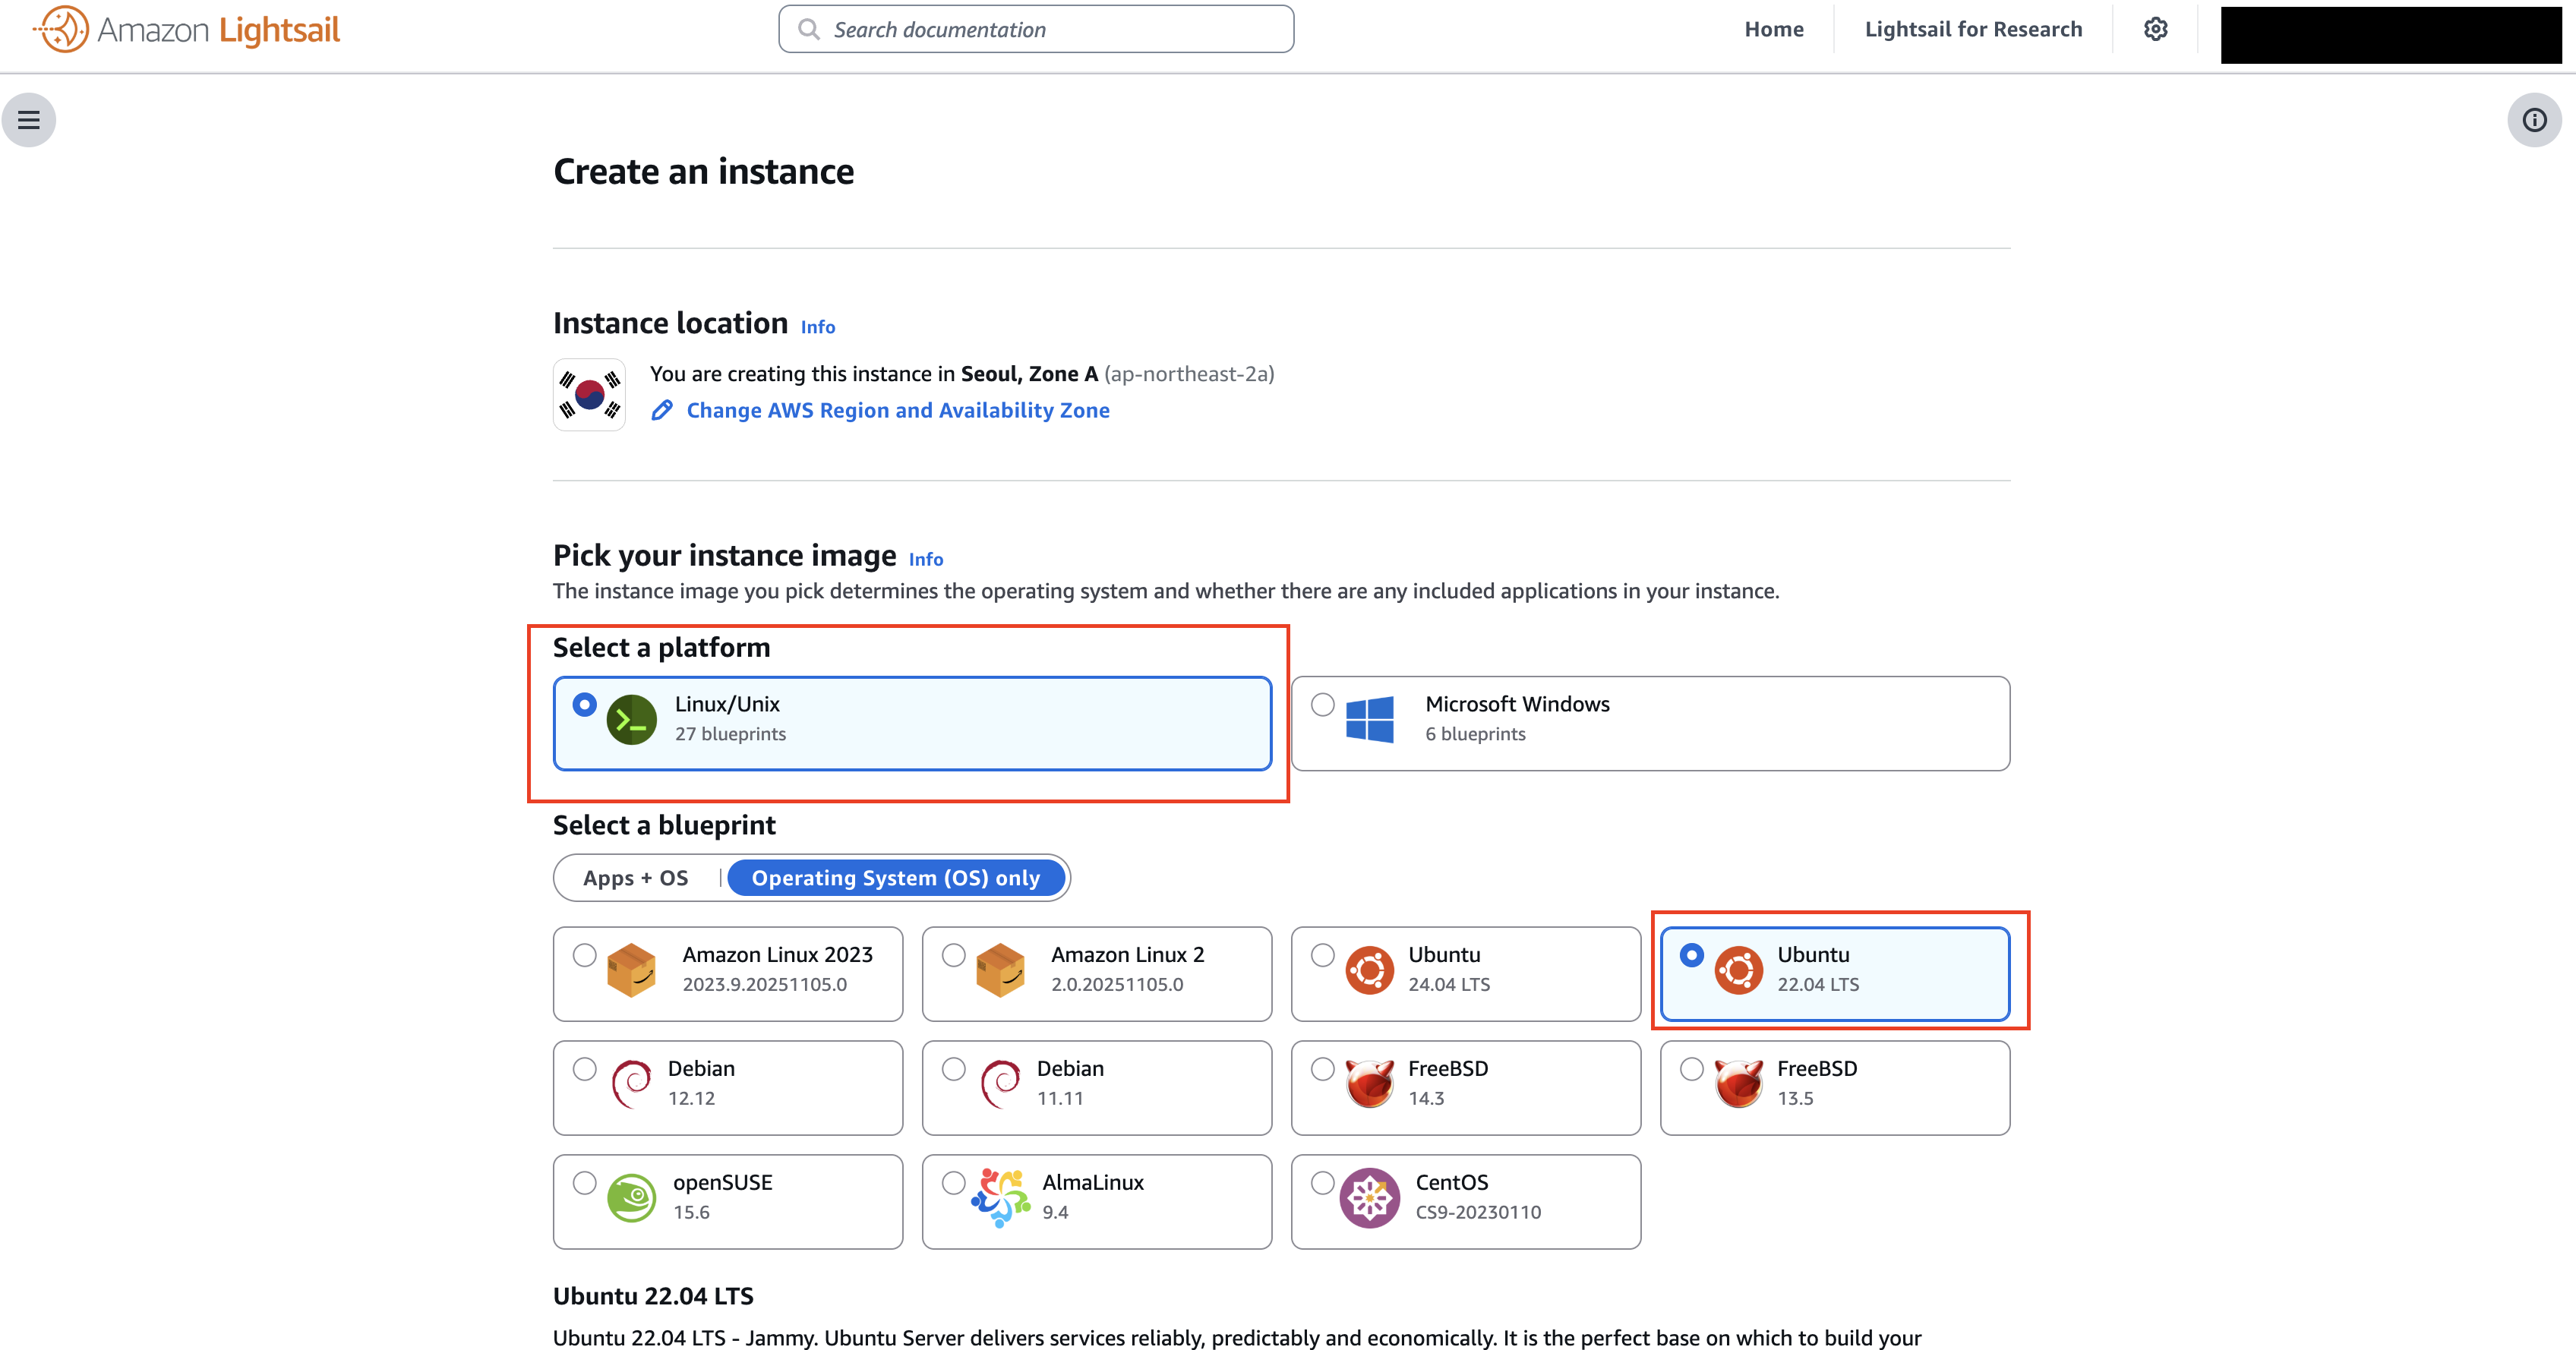The height and width of the screenshot is (1350, 2576).
Task: Open the Info link beside Instance location
Action: pyautogui.click(x=818, y=327)
